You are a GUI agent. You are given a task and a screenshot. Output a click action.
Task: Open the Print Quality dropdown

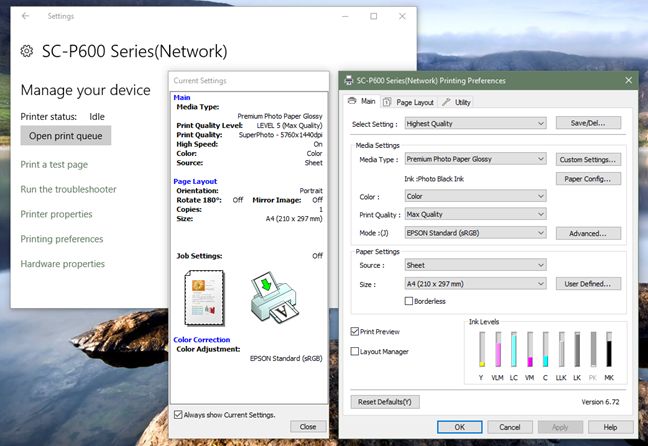tap(475, 214)
